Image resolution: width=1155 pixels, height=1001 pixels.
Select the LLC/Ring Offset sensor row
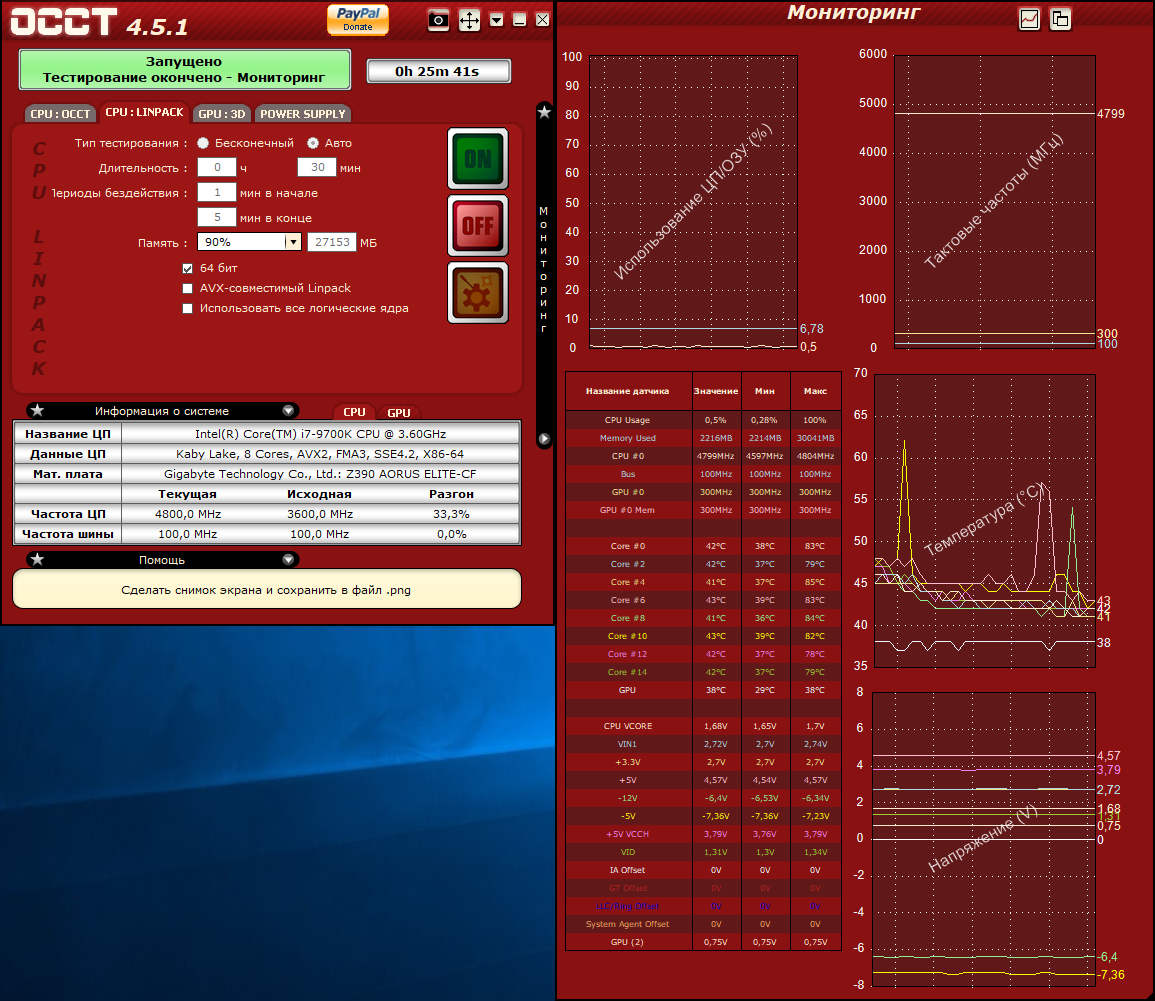pos(703,906)
